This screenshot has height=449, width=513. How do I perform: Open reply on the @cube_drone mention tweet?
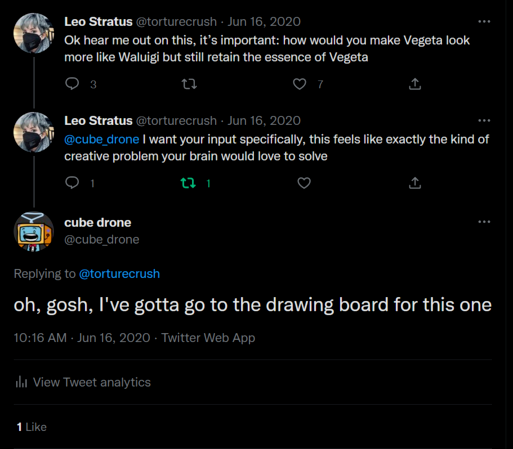point(72,183)
